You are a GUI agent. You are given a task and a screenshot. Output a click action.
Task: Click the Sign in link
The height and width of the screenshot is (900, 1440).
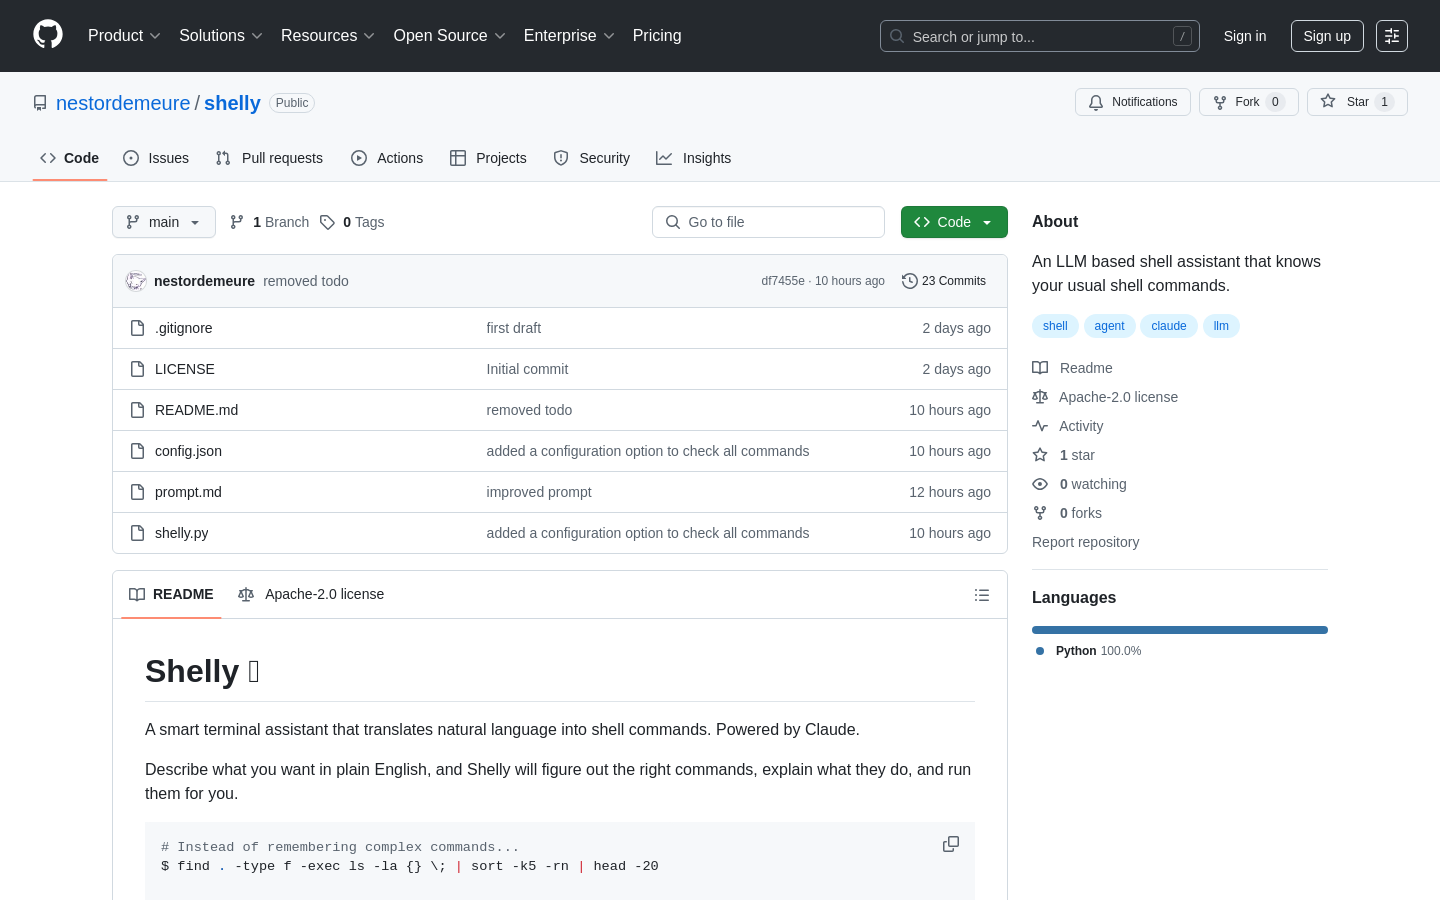1245,36
